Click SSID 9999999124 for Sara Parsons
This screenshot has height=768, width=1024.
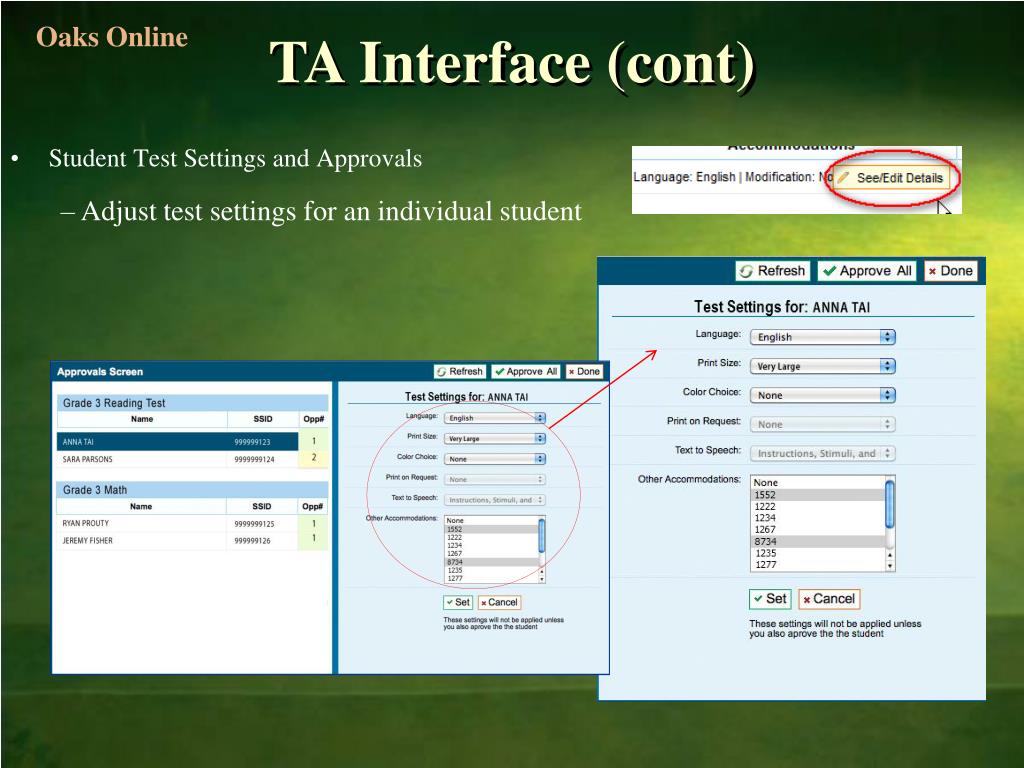coord(254,460)
